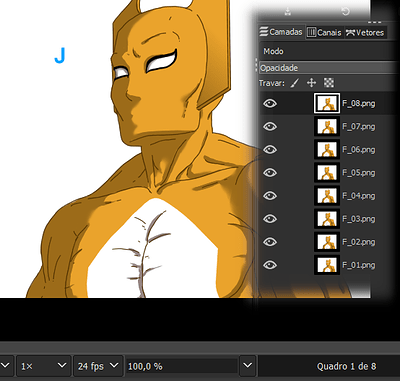Open the Canais tab
Viewport: 400px width, 381px height.
(324, 32)
